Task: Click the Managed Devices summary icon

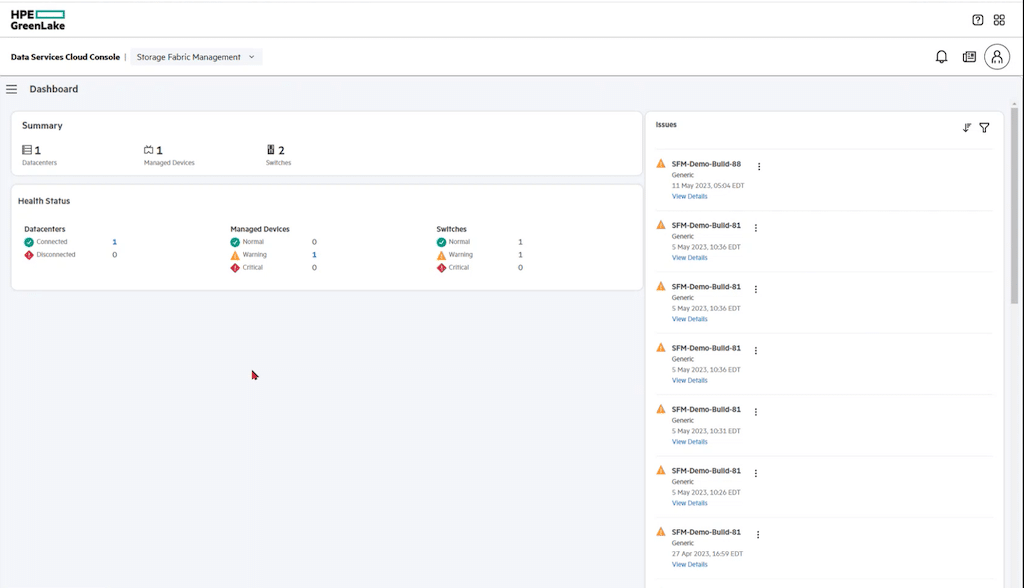Action: [148, 150]
